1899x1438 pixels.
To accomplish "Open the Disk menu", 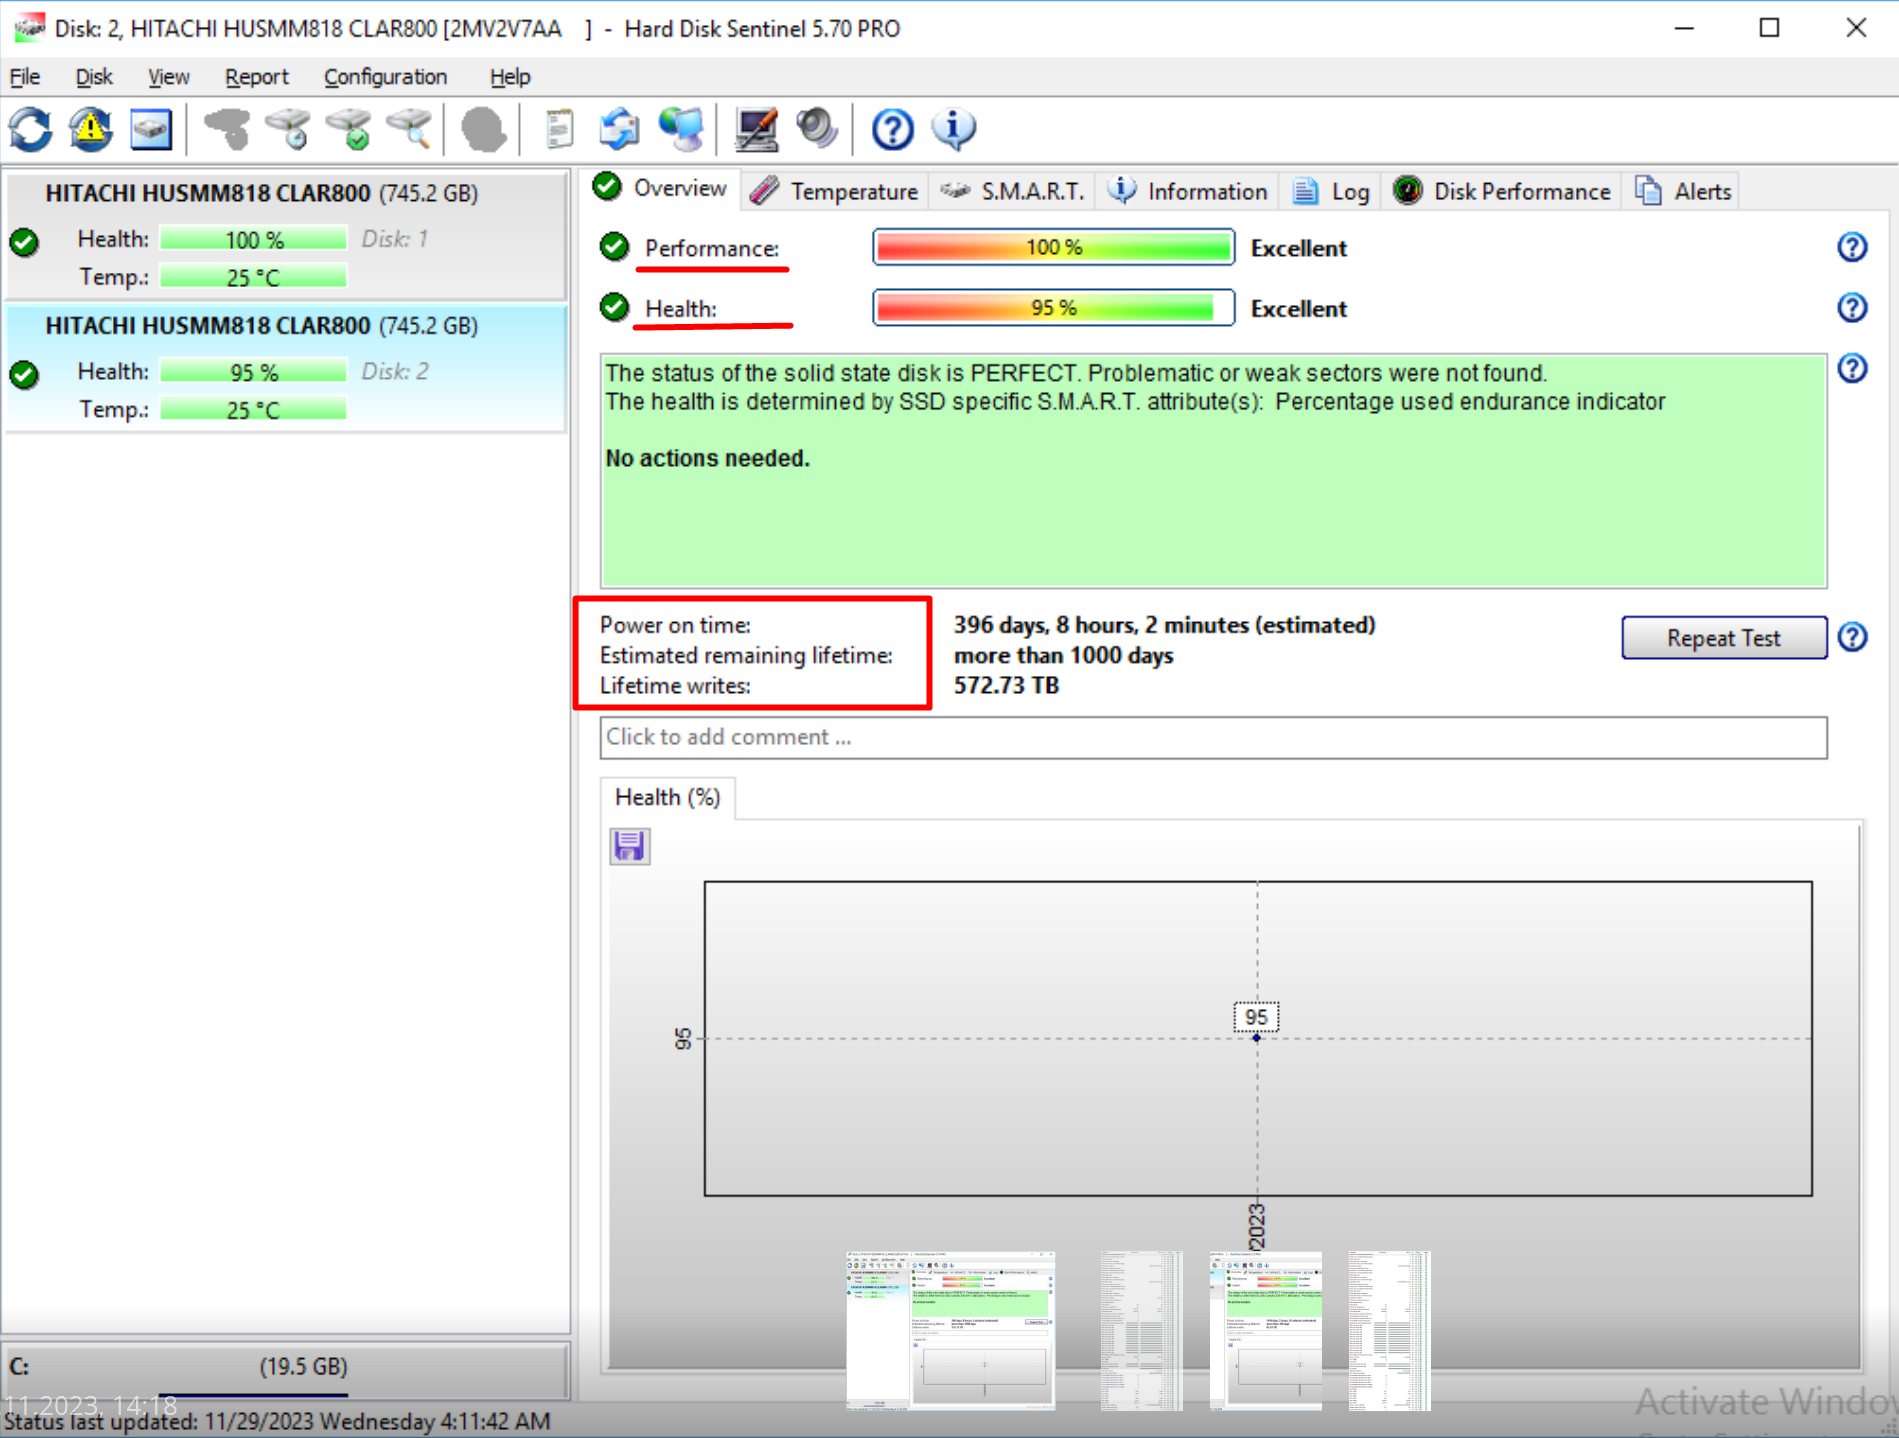I will 94,77.
